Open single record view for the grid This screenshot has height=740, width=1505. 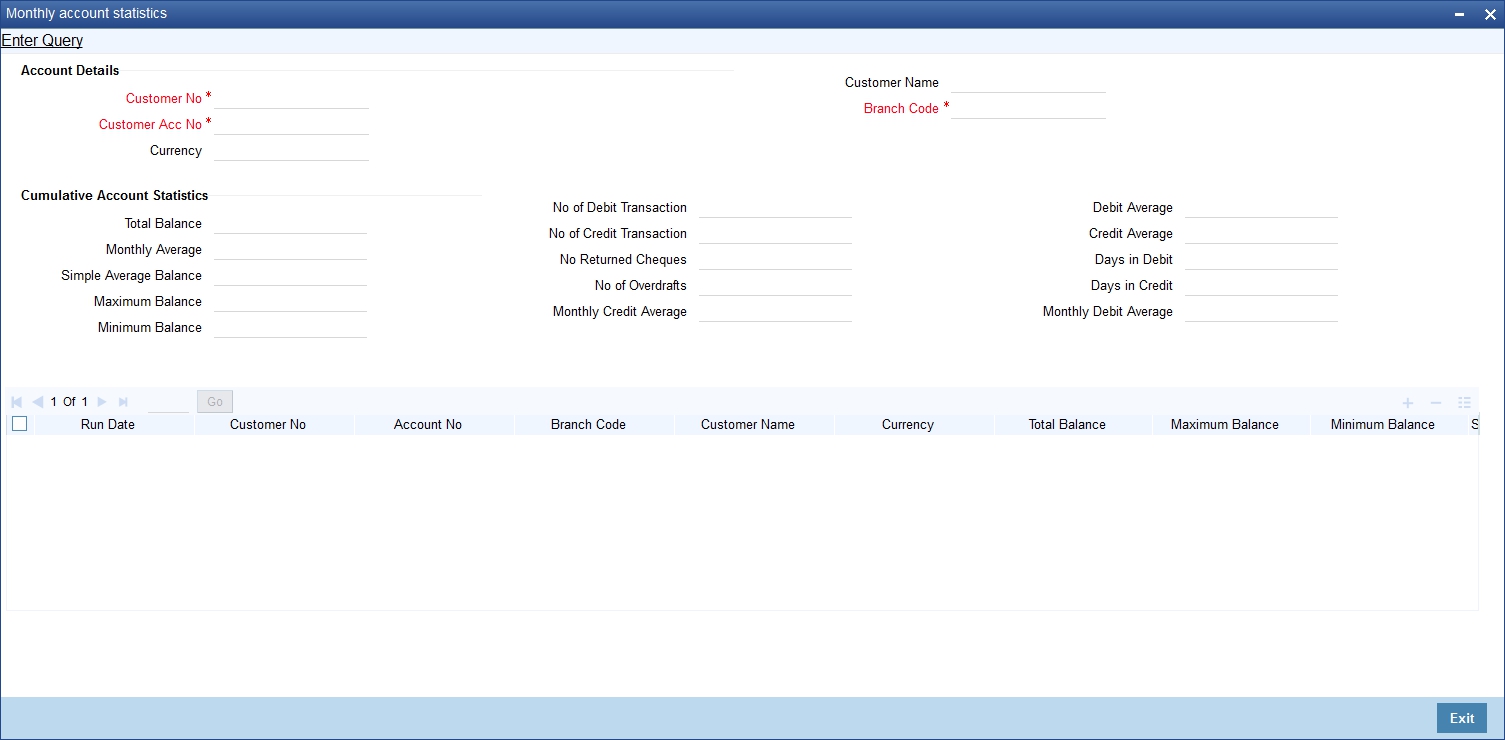tap(1464, 402)
